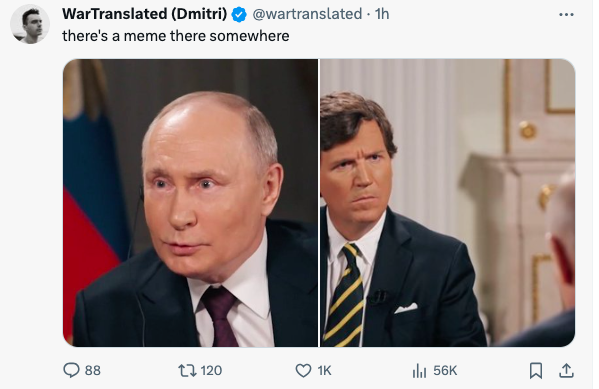Bookmark this tweet
Screen dimensions: 599x389
536,370
